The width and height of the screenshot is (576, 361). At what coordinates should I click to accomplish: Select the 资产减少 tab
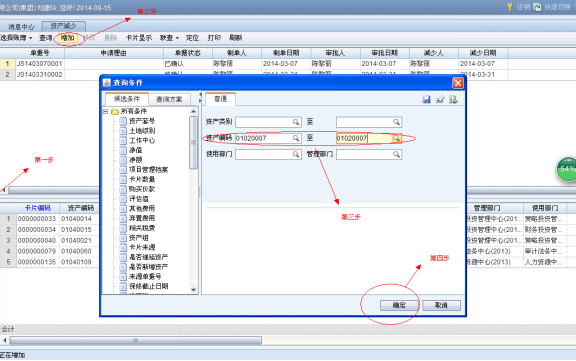[x=64, y=26]
